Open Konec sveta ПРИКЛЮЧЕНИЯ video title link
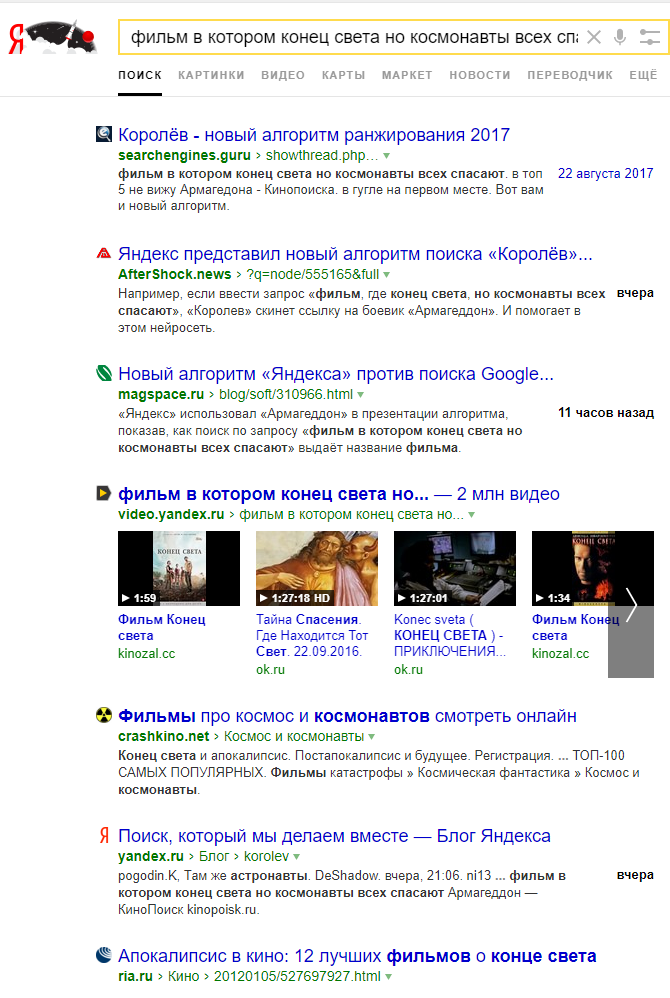Screen dimensions: 670x998 450,635
